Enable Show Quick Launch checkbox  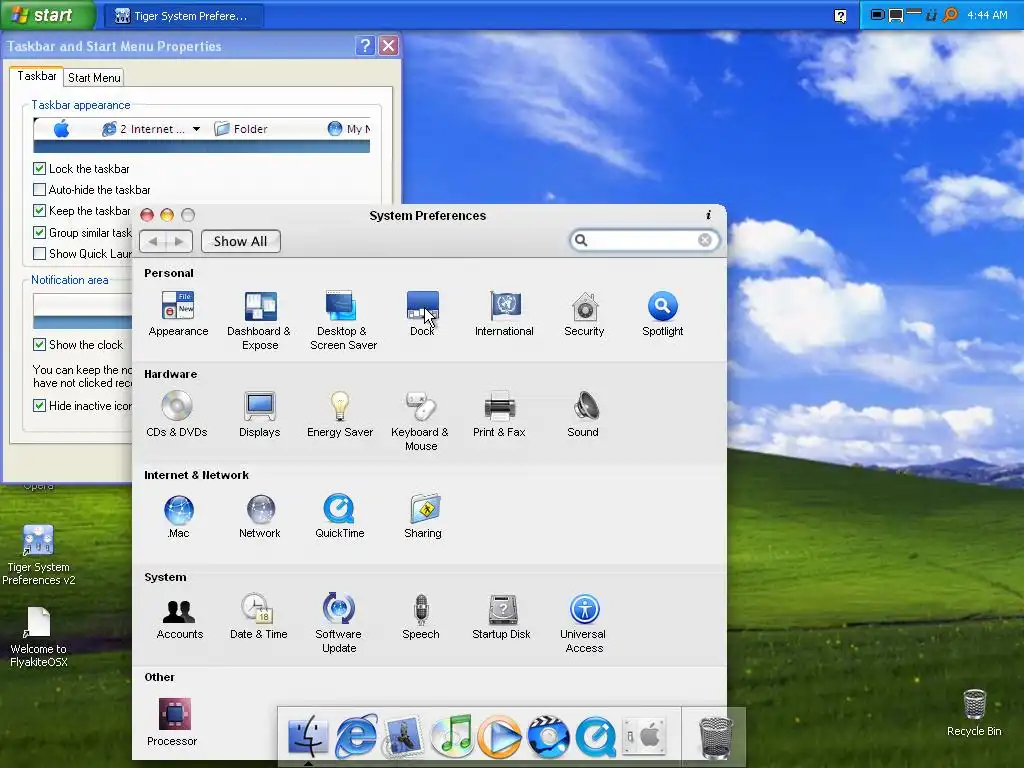(39, 253)
